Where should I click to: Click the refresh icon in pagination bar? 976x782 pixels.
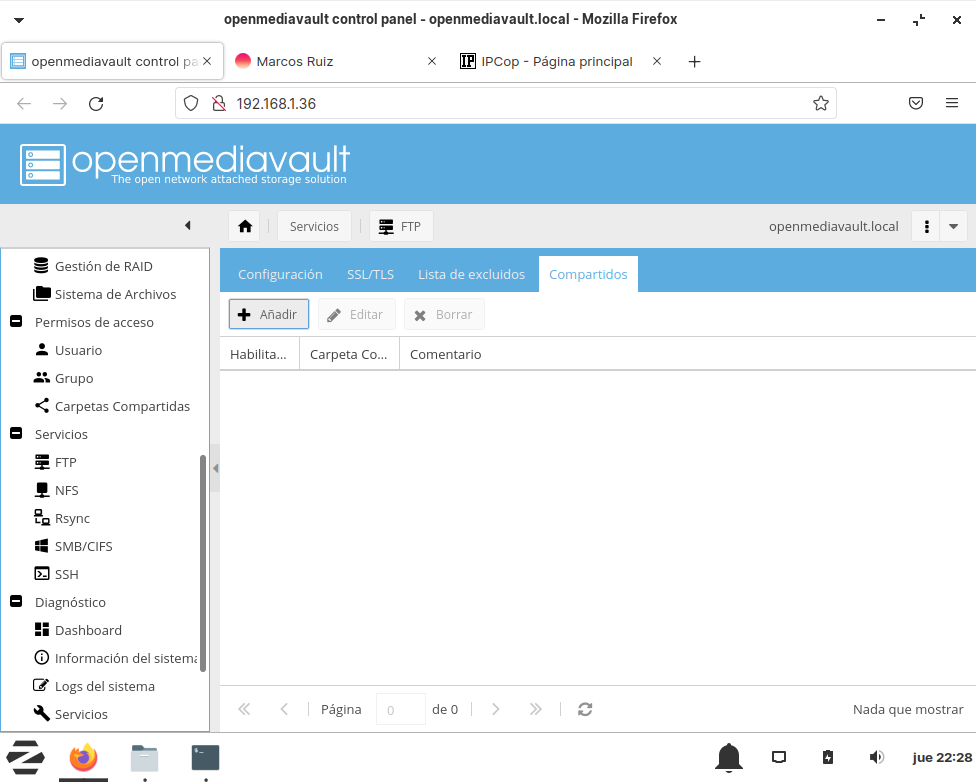pyautogui.click(x=585, y=709)
